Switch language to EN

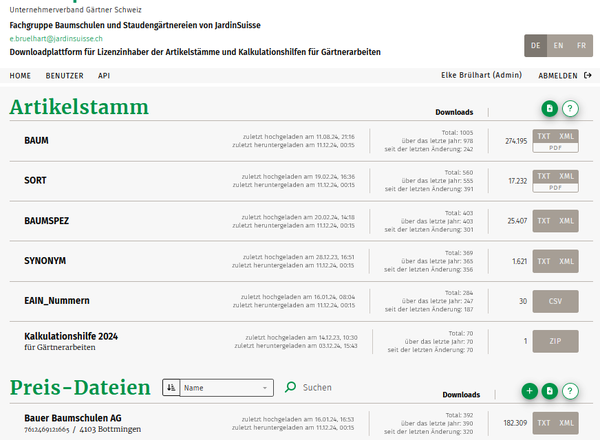point(558,46)
